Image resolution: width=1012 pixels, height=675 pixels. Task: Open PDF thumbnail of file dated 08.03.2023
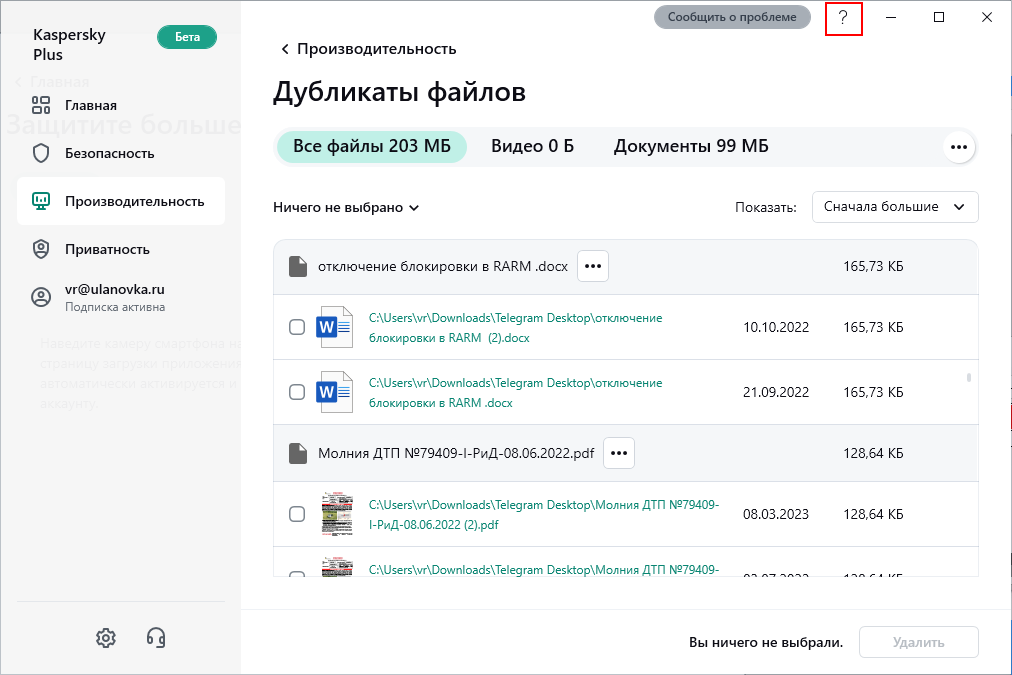(x=337, y=514)
